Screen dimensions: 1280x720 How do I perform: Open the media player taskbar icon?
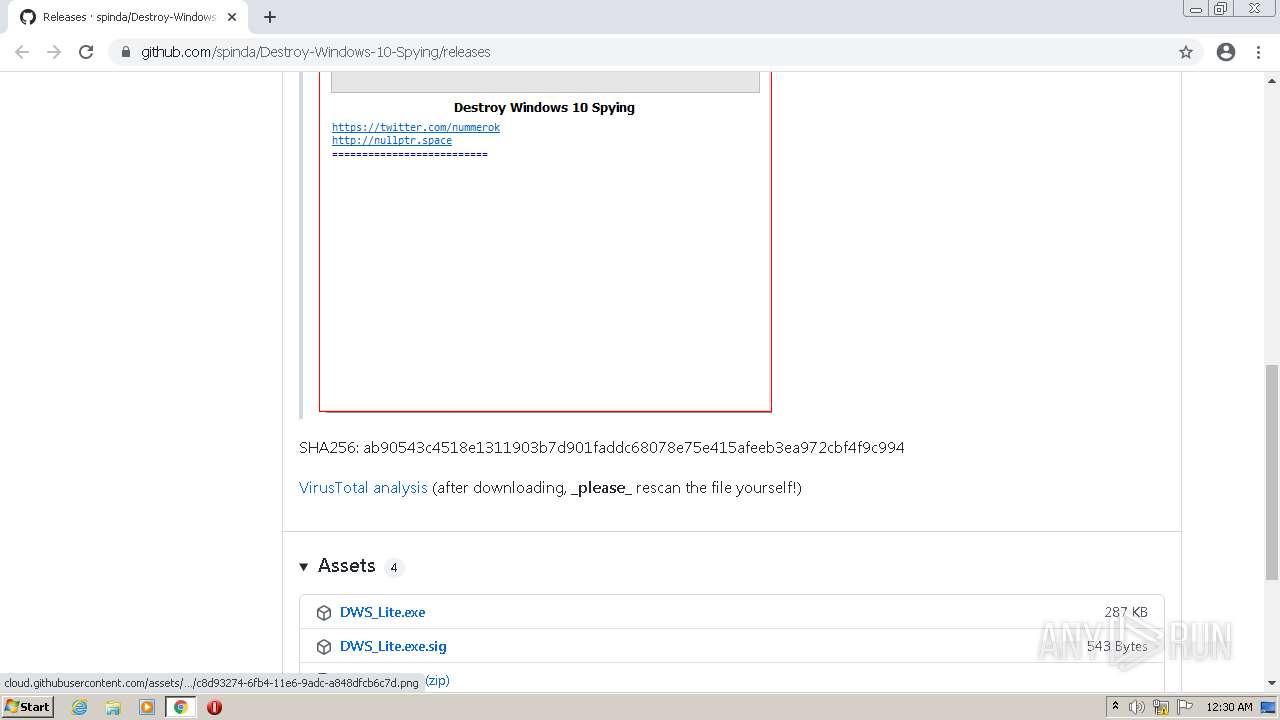click(x=147, y=707)
